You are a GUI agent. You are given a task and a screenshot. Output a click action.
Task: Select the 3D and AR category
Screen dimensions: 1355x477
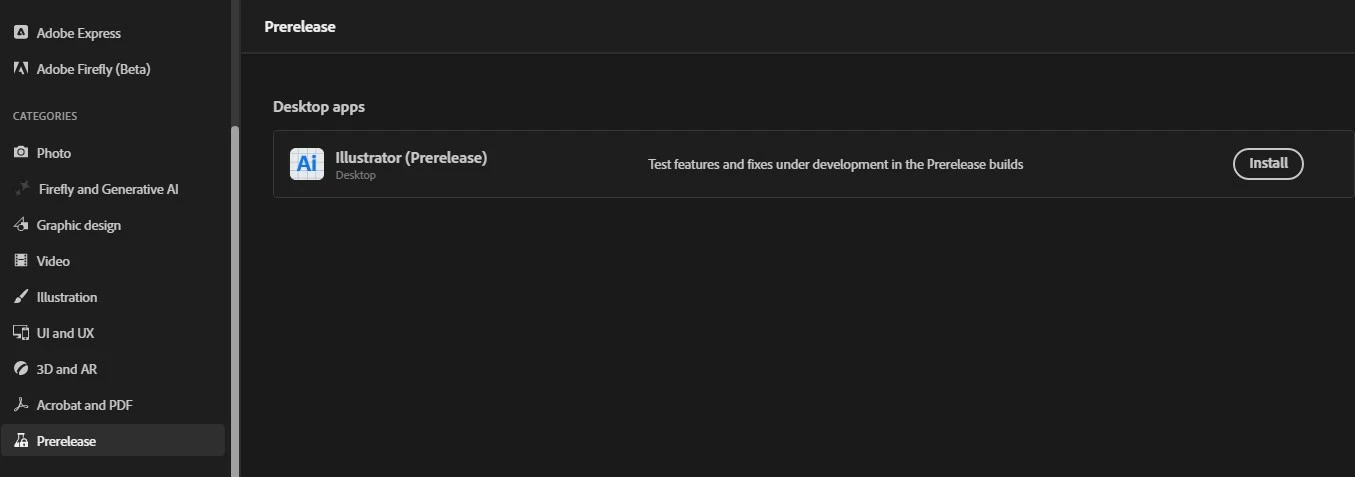click(113, 369)
